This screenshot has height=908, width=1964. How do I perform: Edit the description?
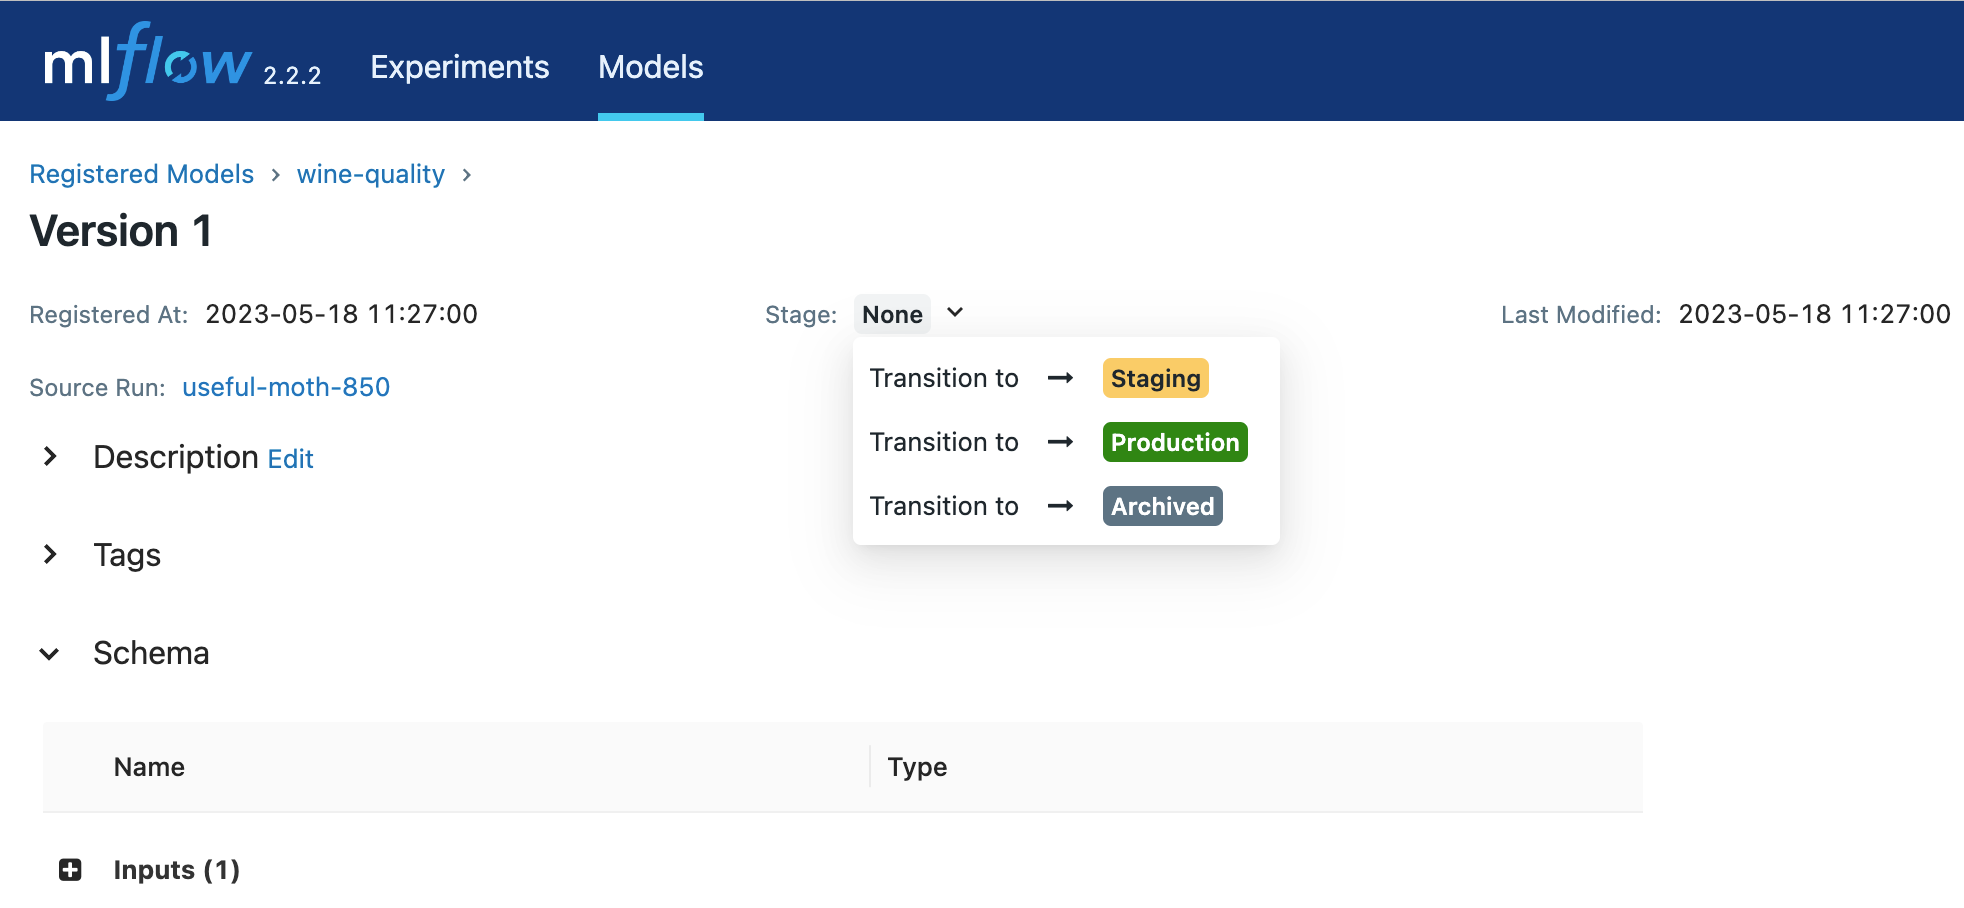(x=291, y=459)
